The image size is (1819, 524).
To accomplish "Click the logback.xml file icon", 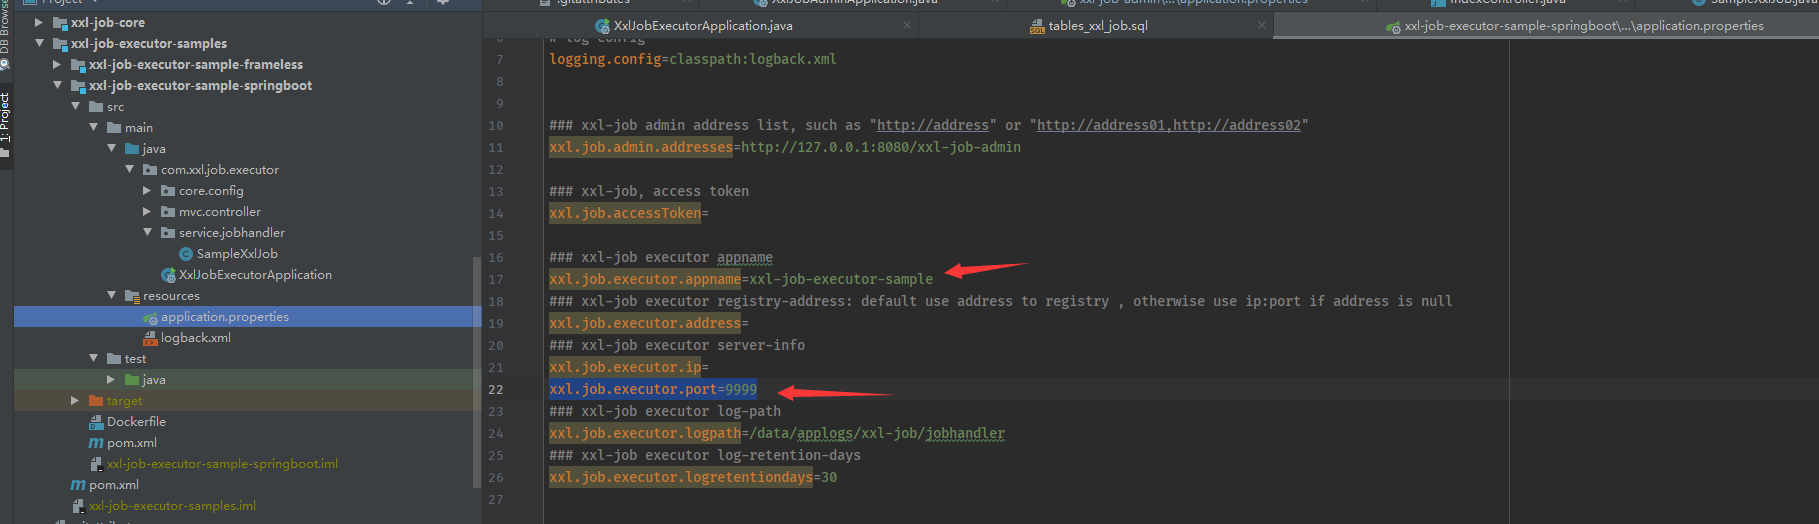I will coord(150,338).
